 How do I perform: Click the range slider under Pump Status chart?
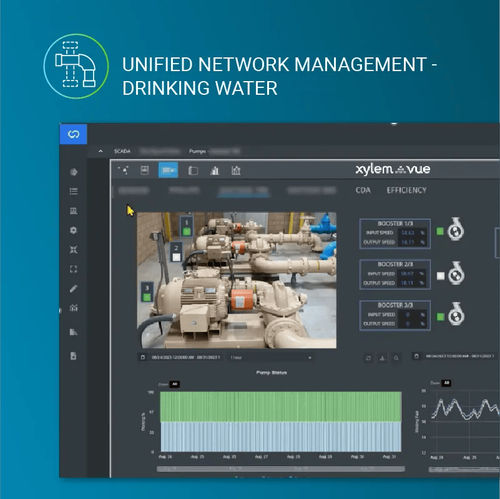point(281,469)
